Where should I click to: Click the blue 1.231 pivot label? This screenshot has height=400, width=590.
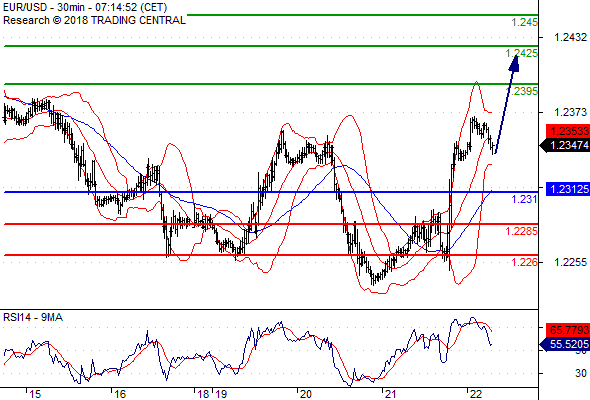pyautogui.click(x=525, y=199)
